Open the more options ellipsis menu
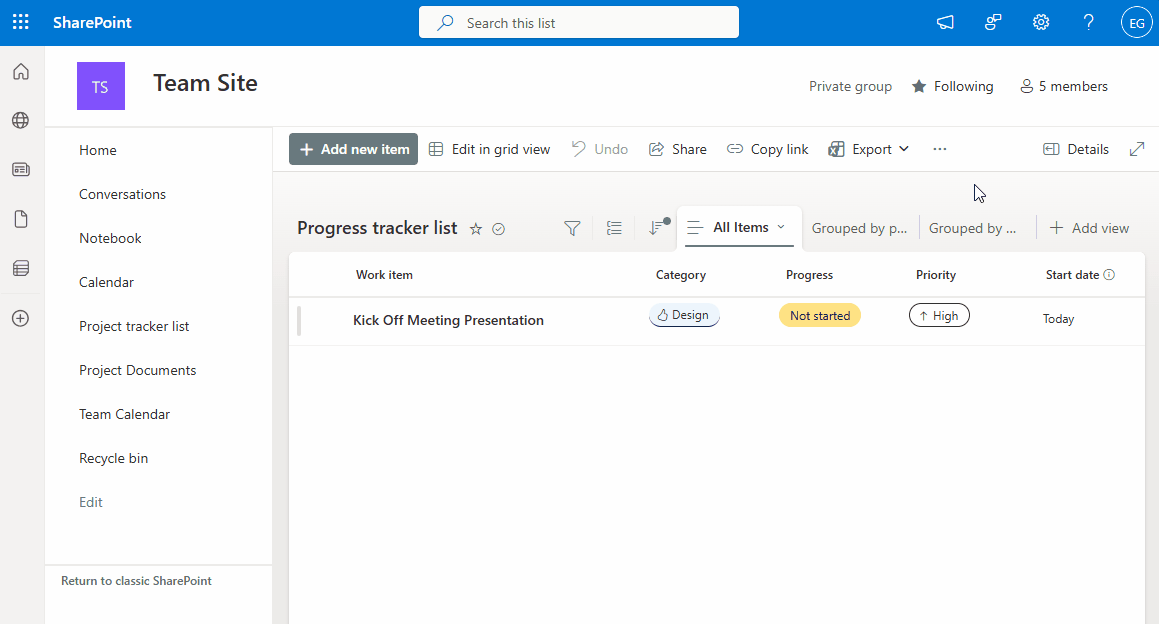Image resolution: width=1159 pixels, height=624 pixels. pyautogui.click(x=939, y=149)
